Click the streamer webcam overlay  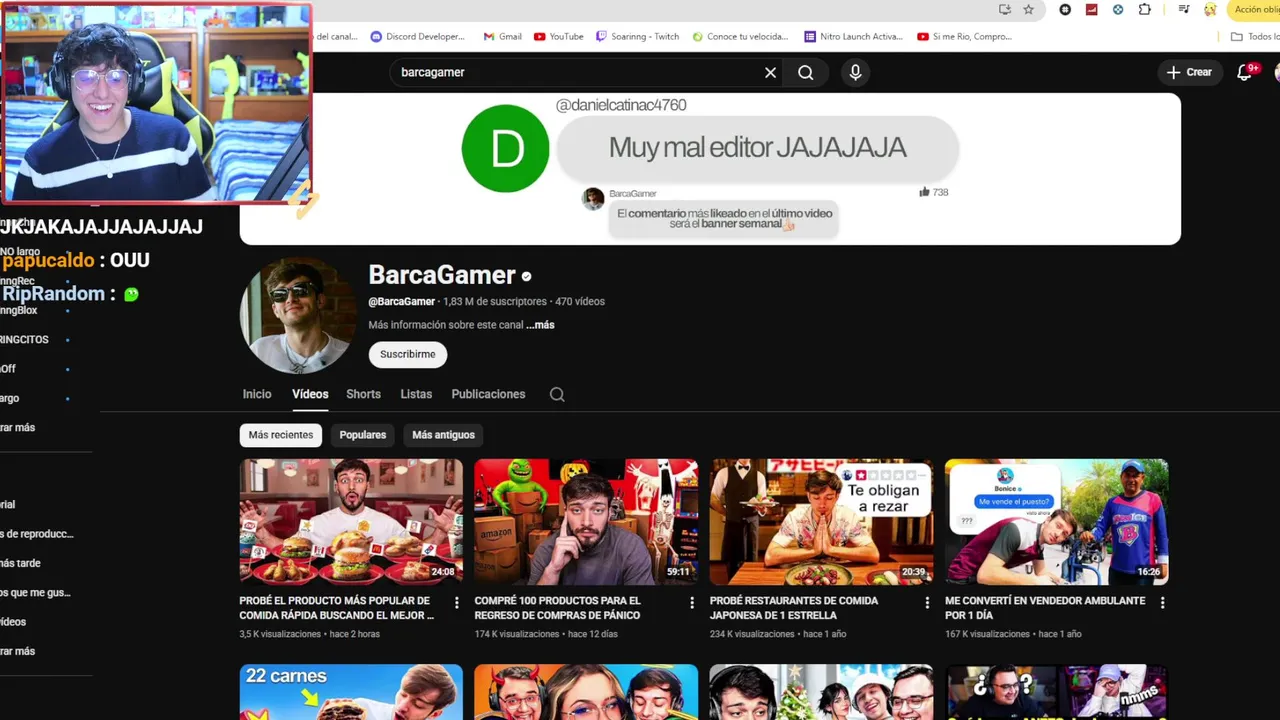click(x=157, y=103)
